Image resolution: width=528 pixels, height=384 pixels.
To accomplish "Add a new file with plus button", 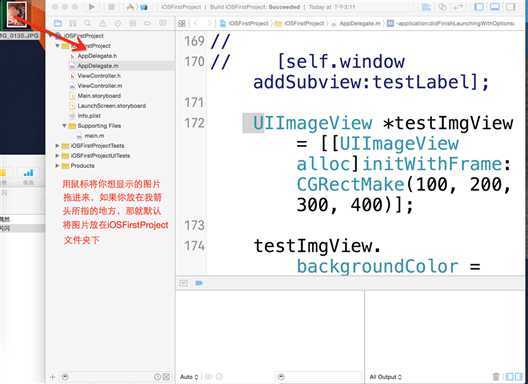I will point(52,377).
